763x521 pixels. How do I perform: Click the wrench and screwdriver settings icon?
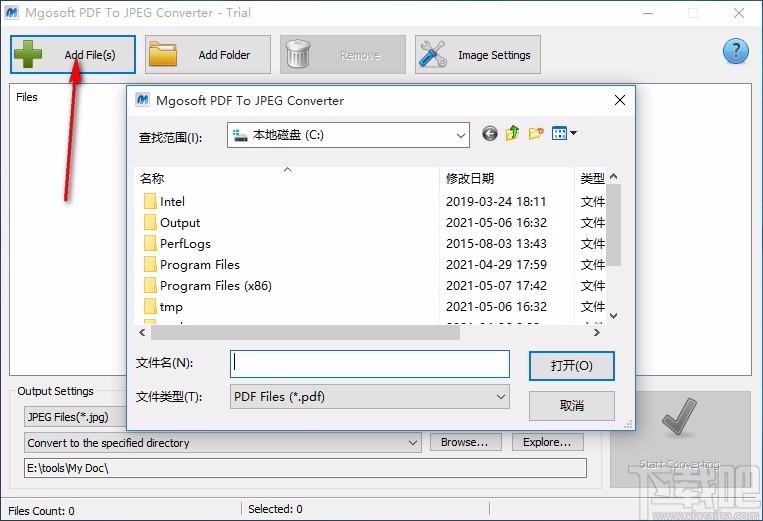click(x=432, y=54)
